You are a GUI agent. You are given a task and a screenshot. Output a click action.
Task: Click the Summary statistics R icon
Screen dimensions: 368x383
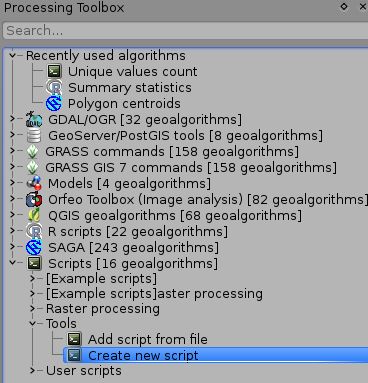[54, 88]
